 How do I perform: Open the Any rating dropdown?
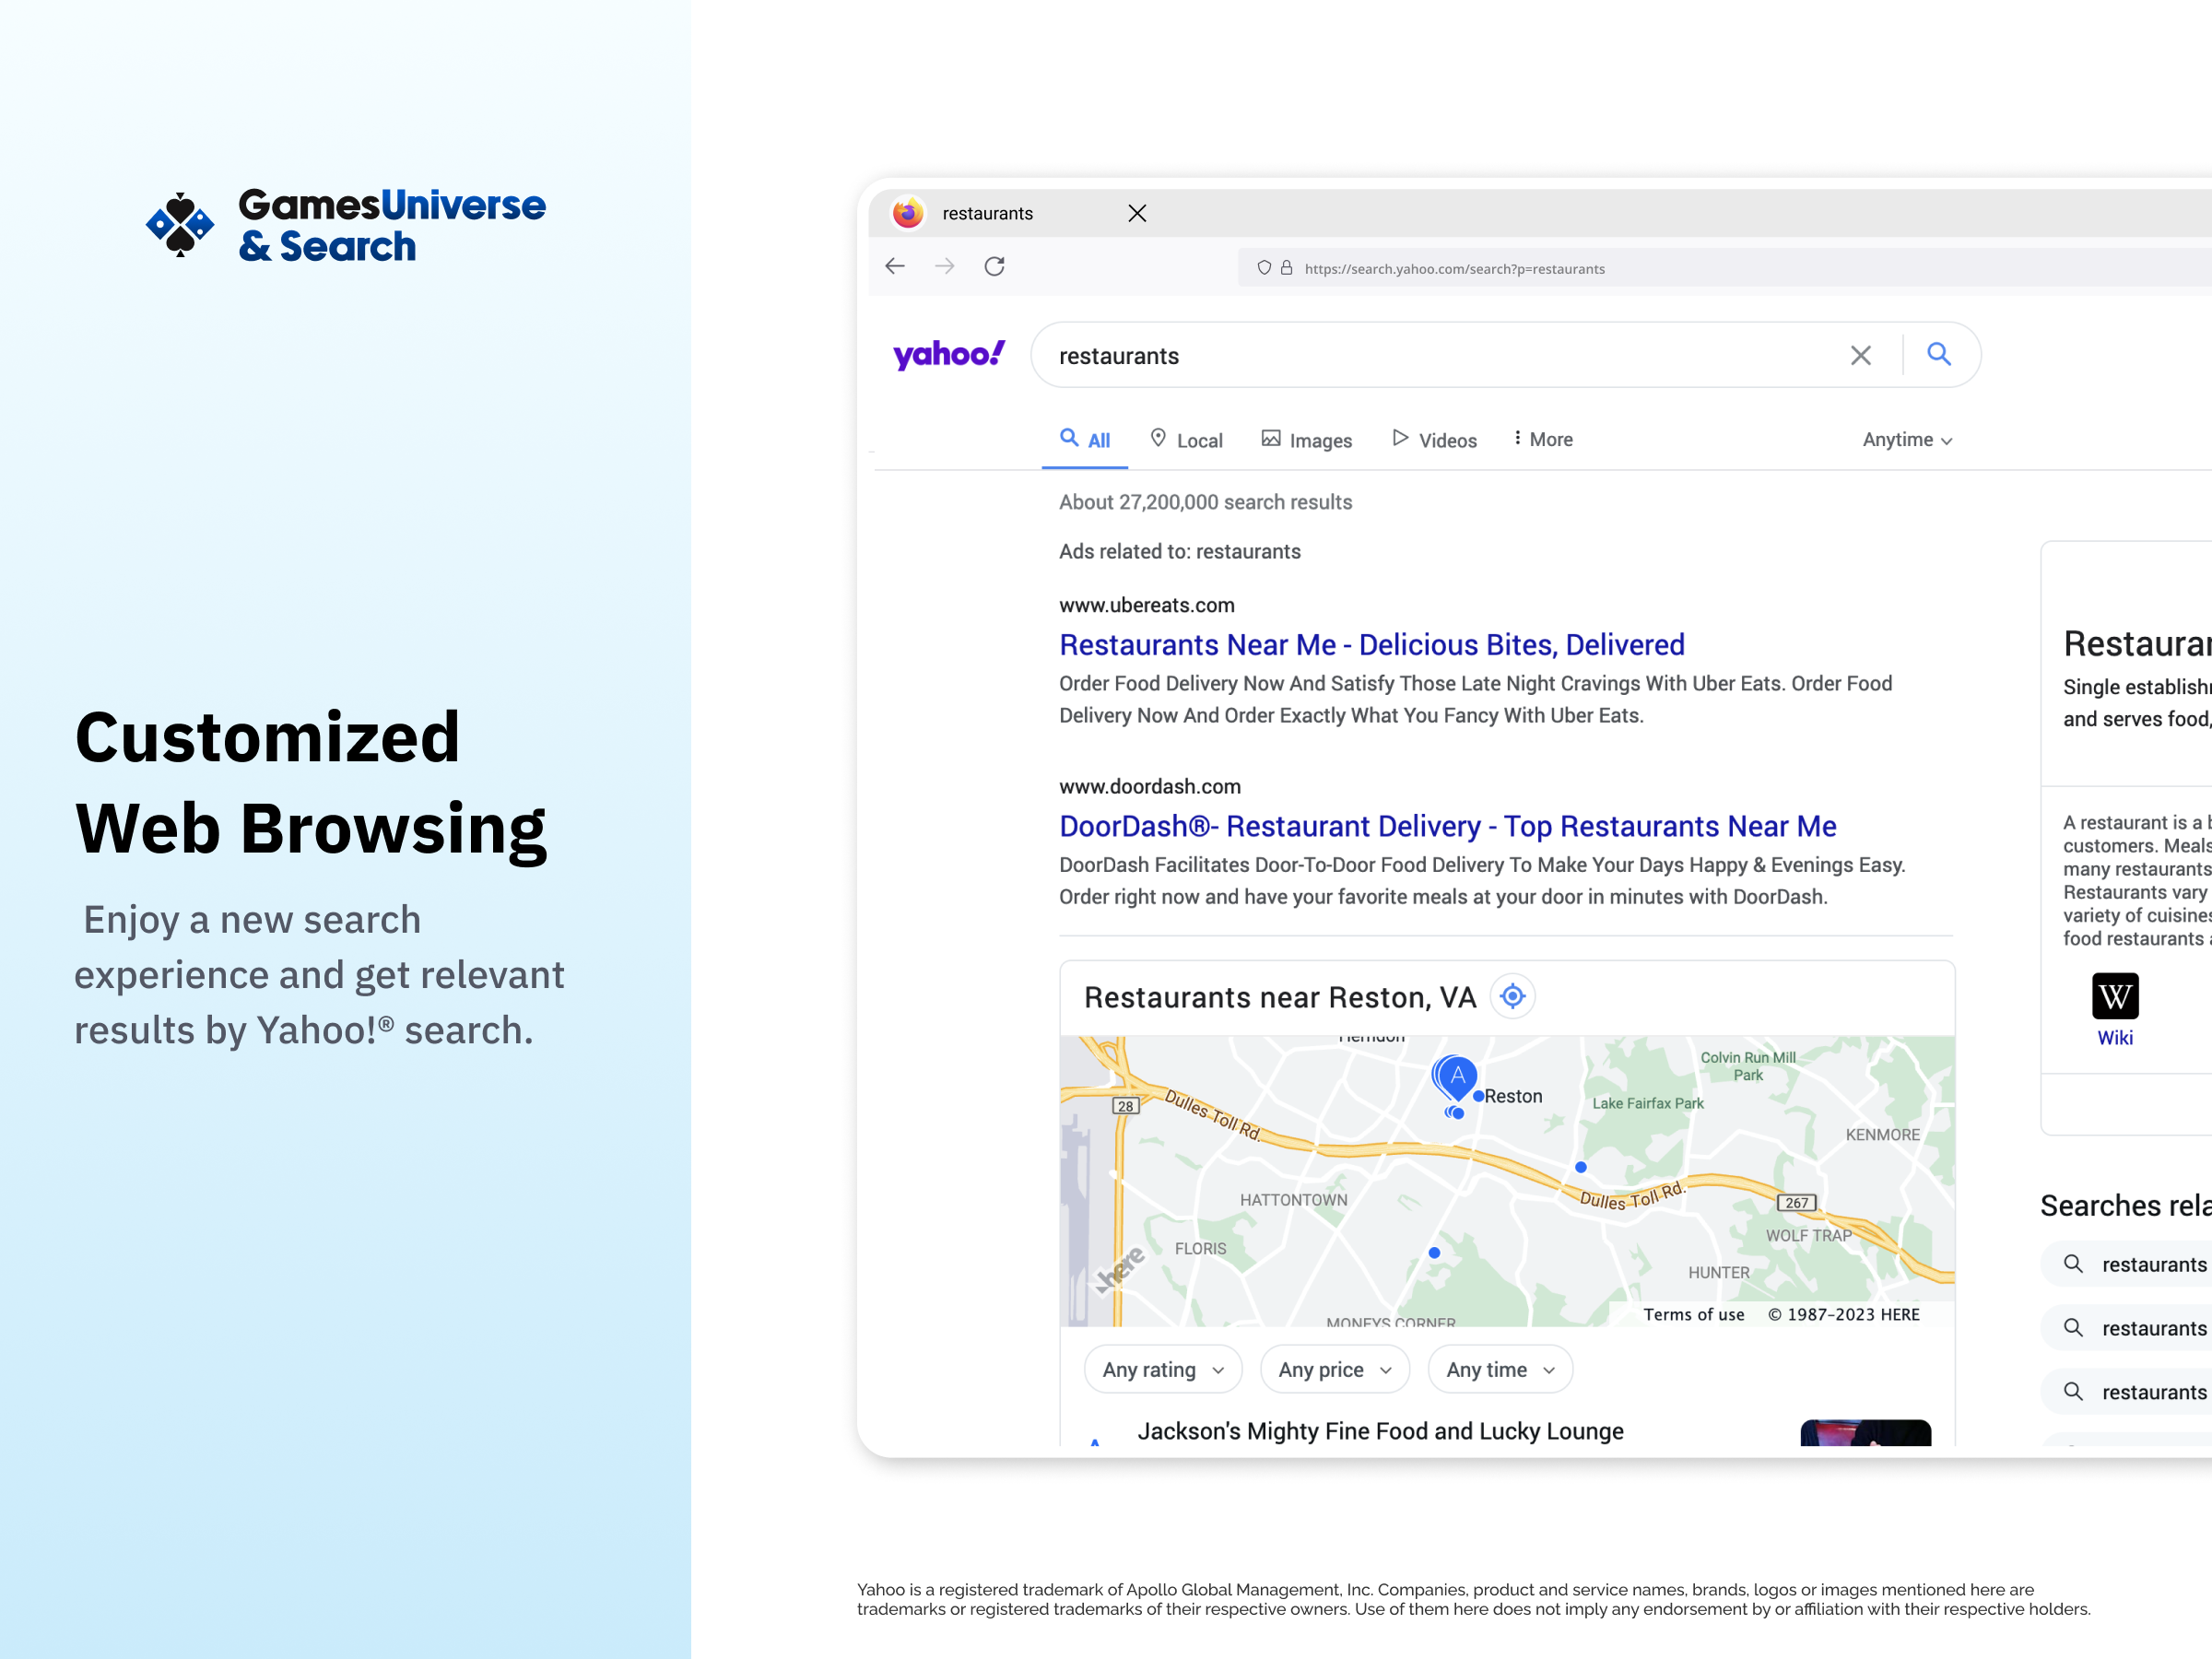coord(1162,1370)
